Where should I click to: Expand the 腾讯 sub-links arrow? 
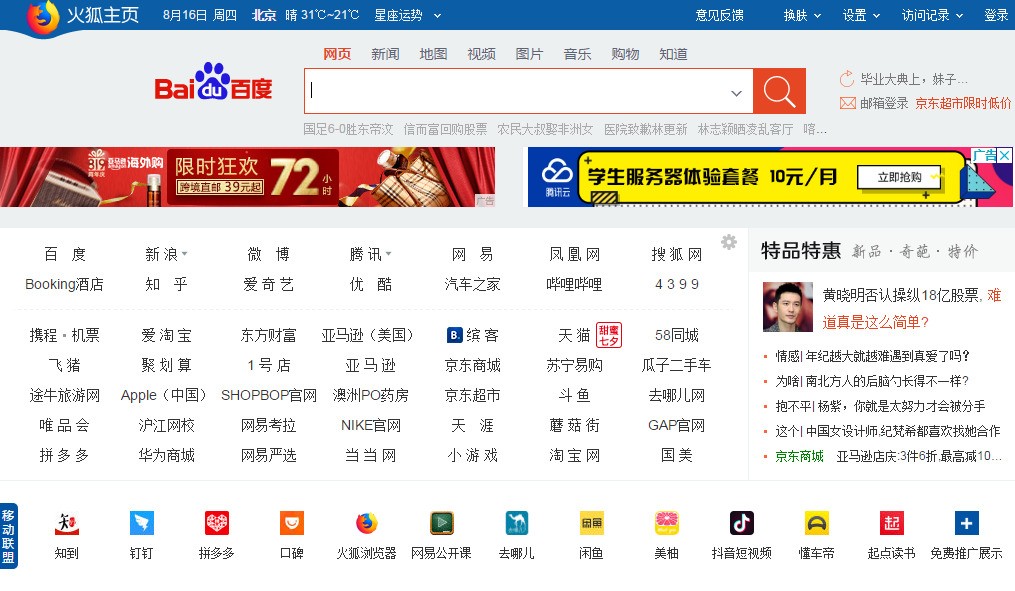pyautogui.click(x=388, y=254)
